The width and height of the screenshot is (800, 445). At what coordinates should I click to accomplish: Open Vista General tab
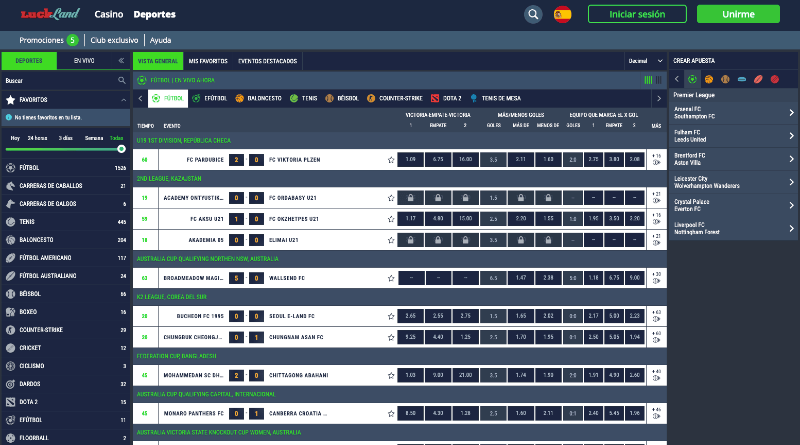click(x=158, y=61)
